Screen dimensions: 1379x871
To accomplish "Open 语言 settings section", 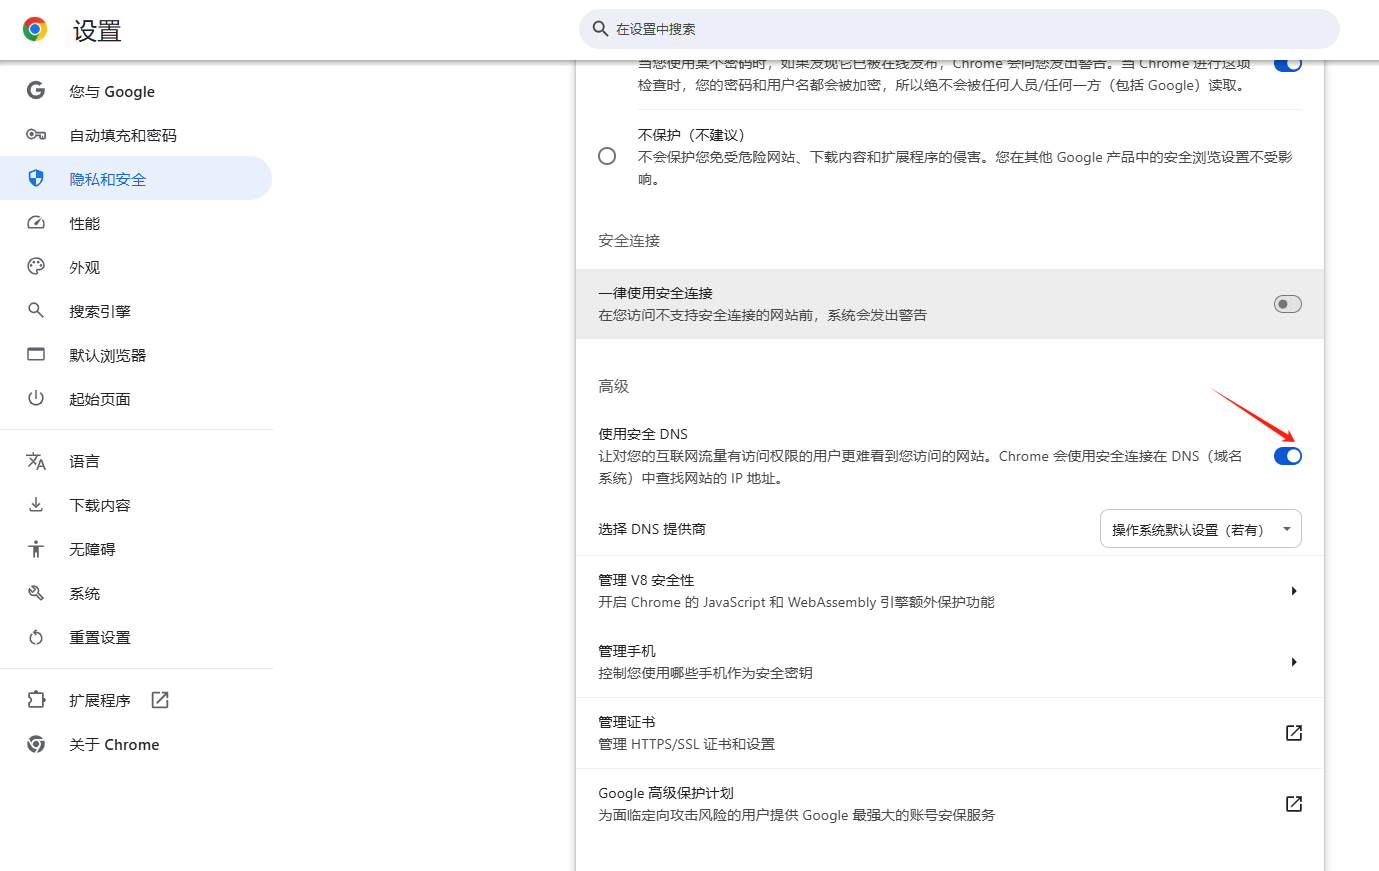I will point(136,461).
